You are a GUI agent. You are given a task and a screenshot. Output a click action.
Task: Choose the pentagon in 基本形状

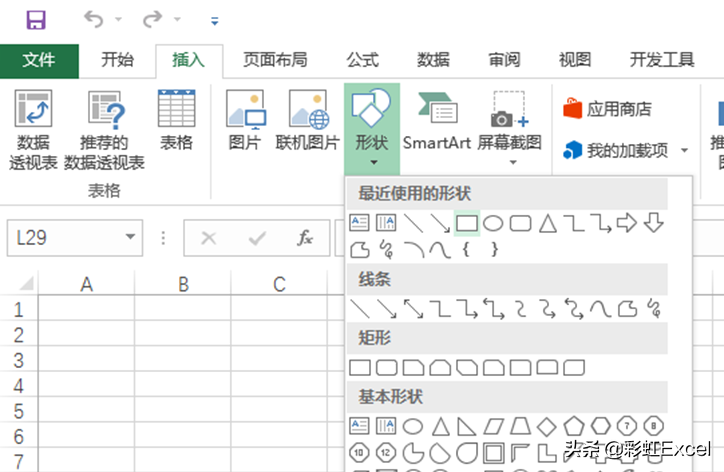click(574, 426)
